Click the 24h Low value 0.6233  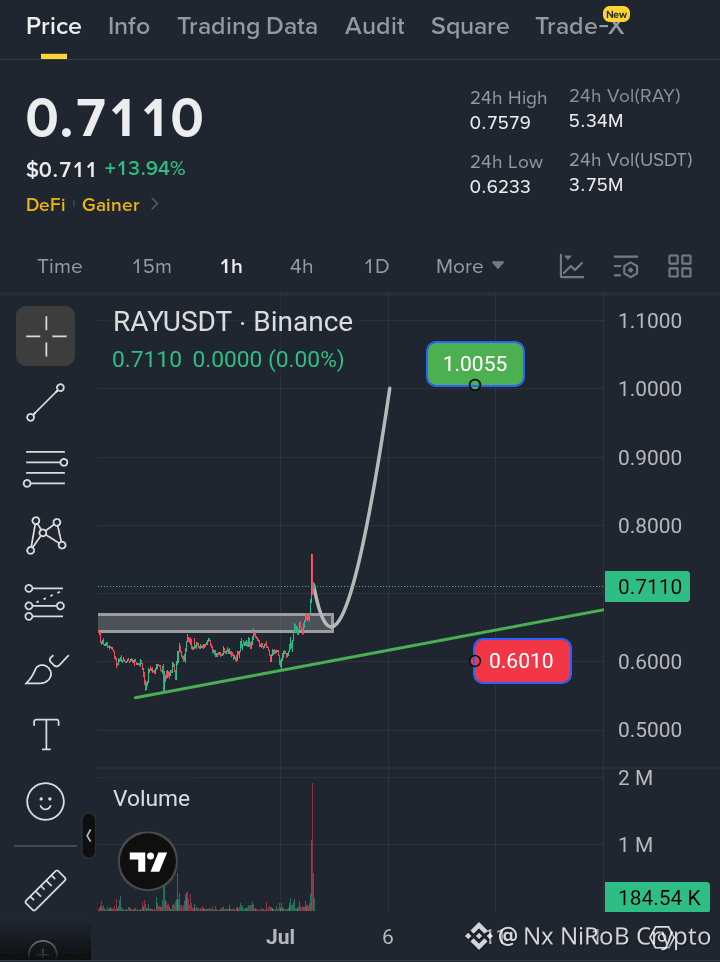500,187
